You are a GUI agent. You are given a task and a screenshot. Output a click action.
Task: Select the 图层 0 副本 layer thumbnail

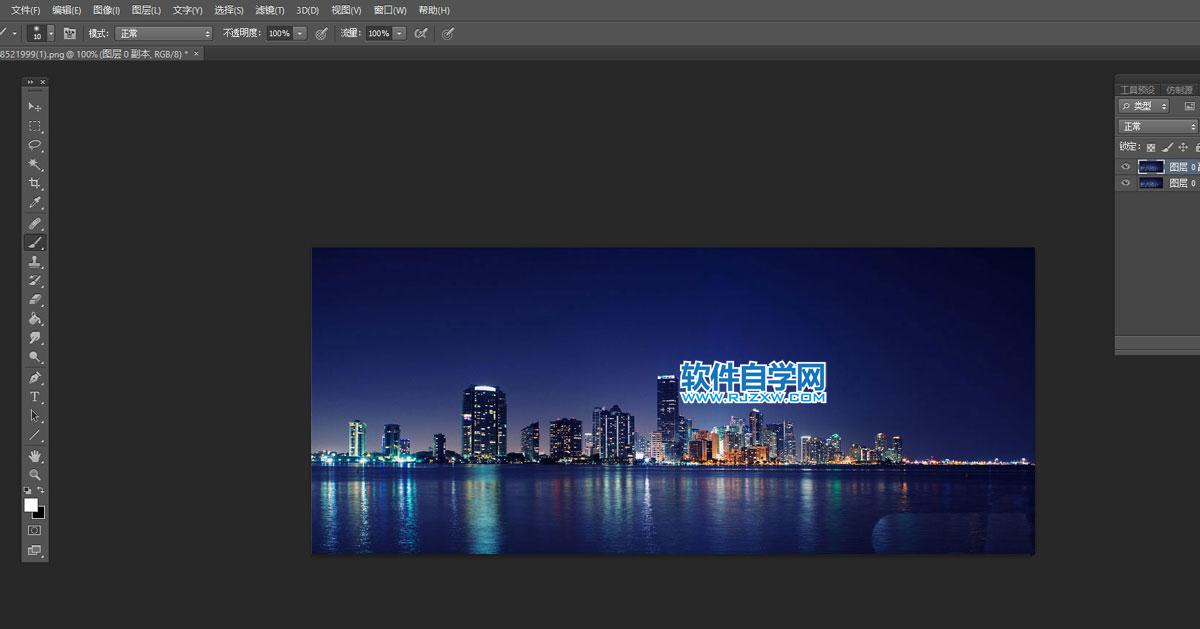(x=1151, y=167)
